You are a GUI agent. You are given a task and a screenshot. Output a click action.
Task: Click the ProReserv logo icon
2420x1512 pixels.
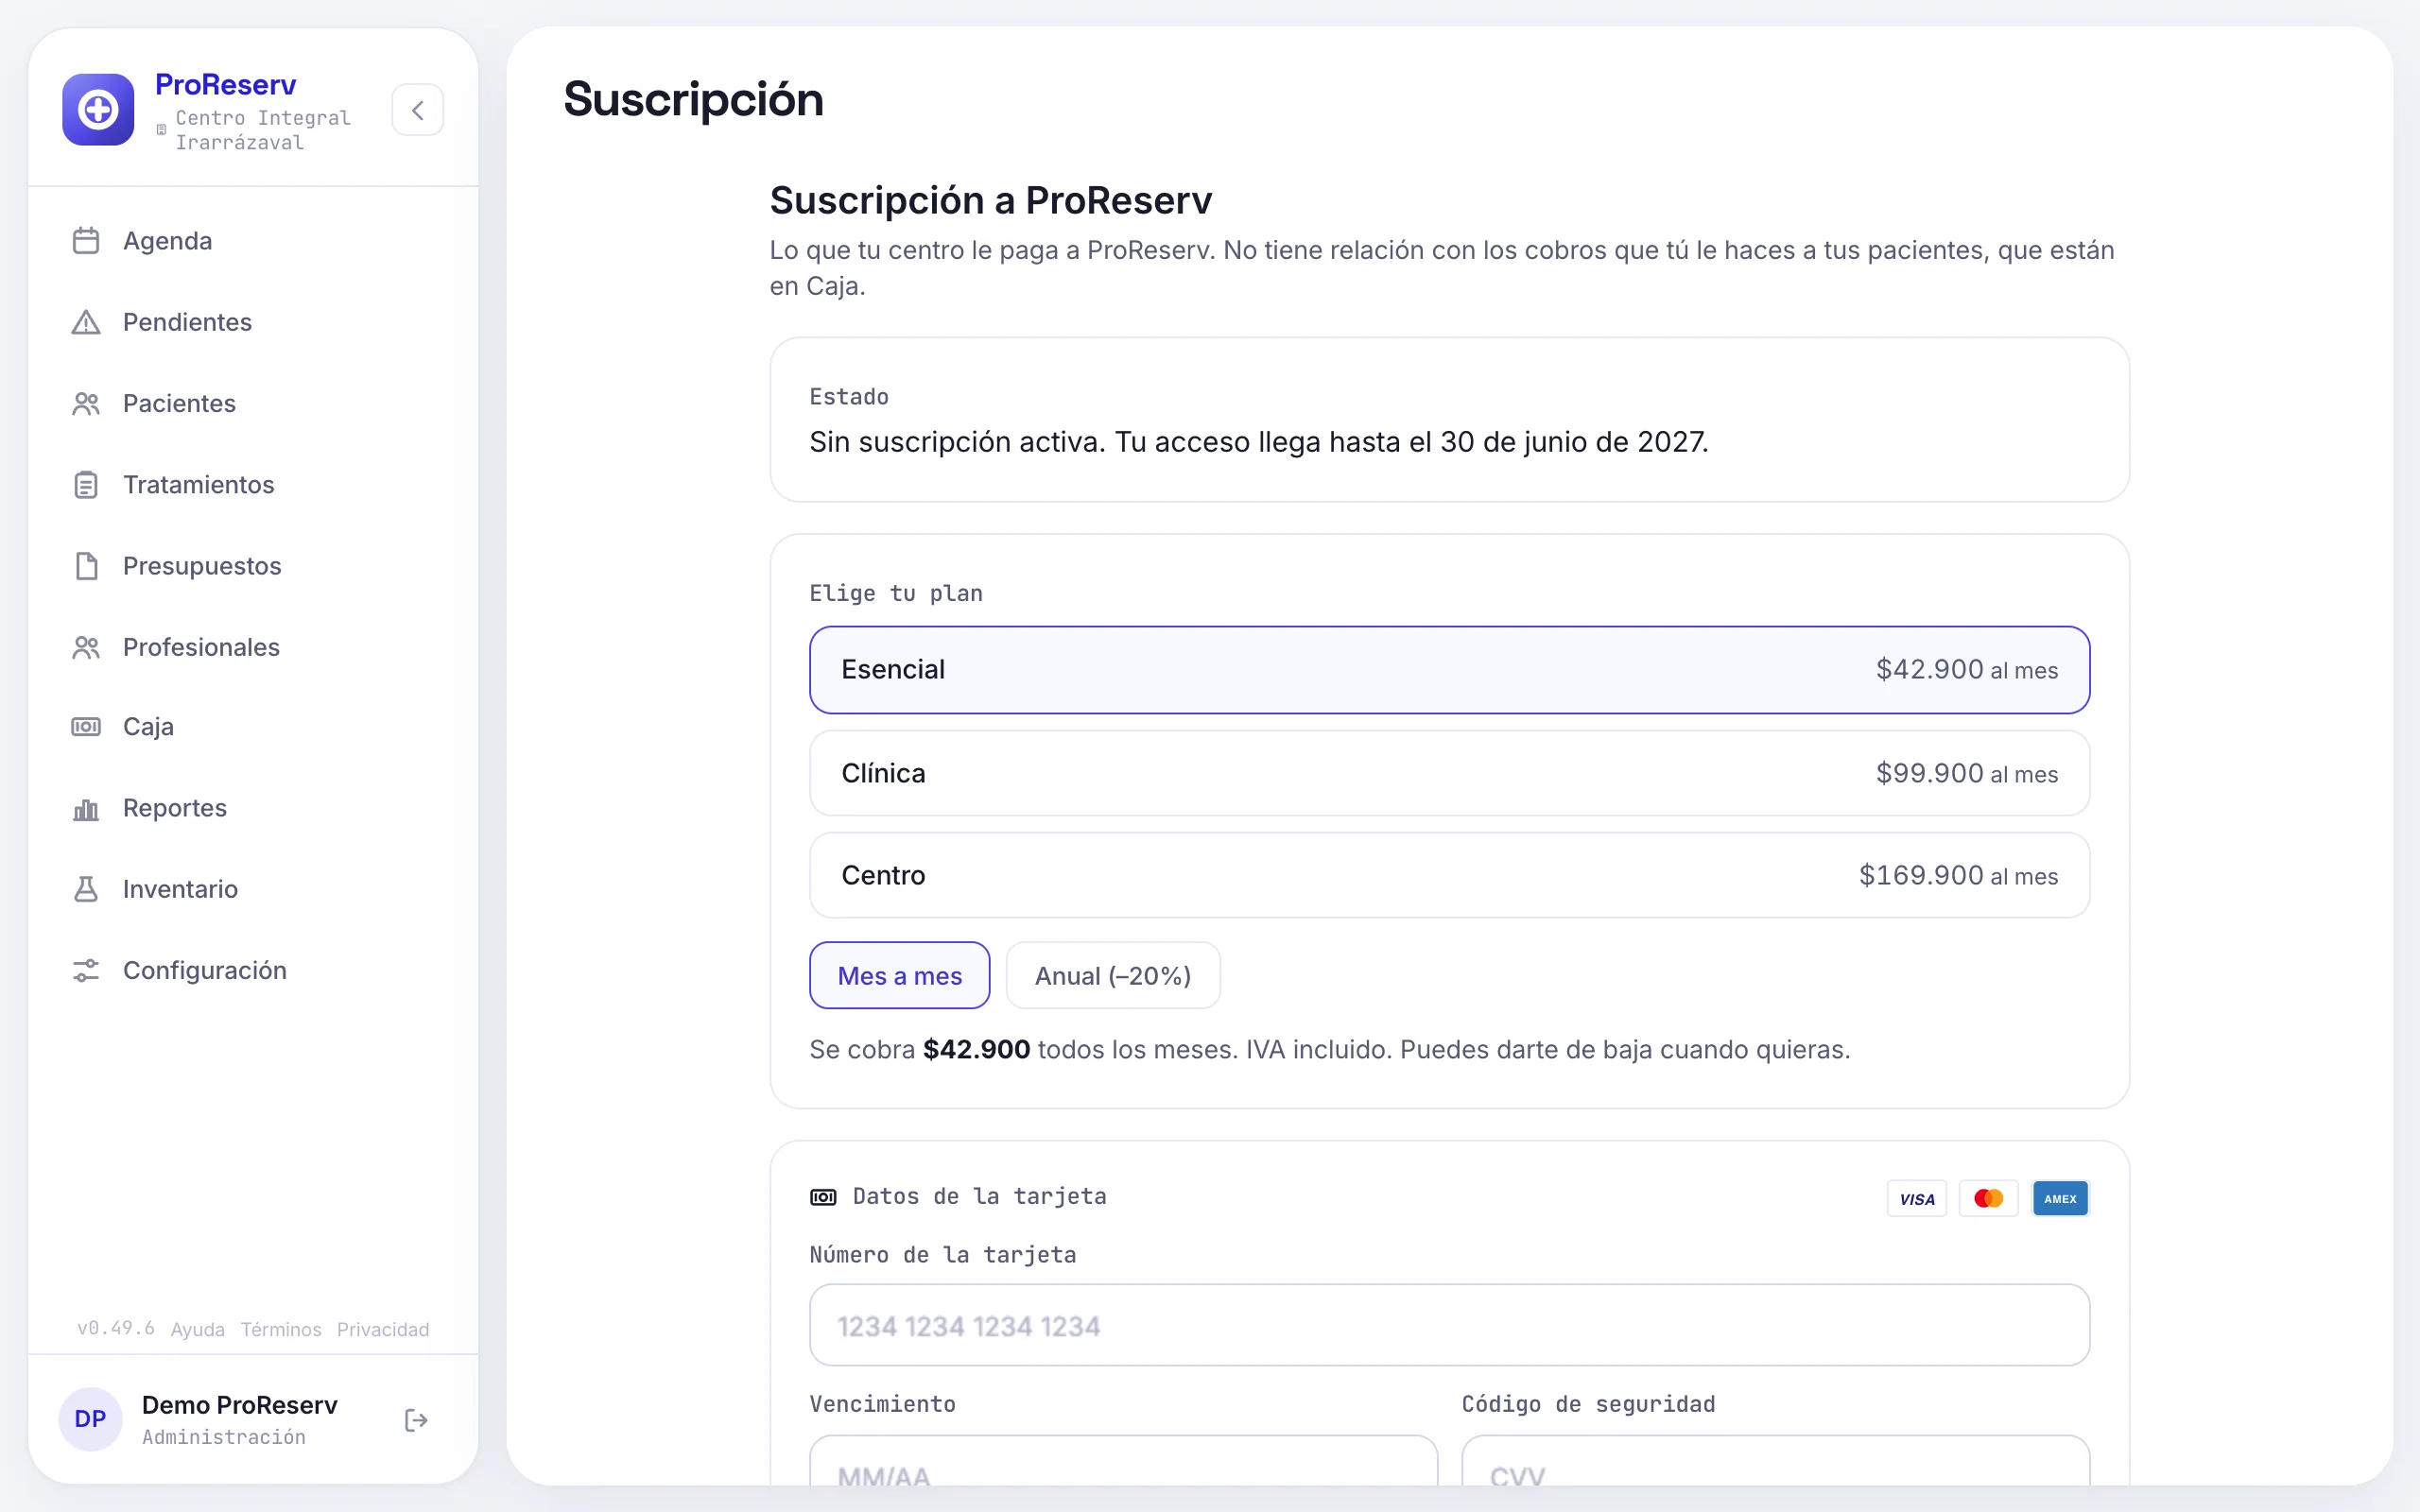tap(98, 110)
